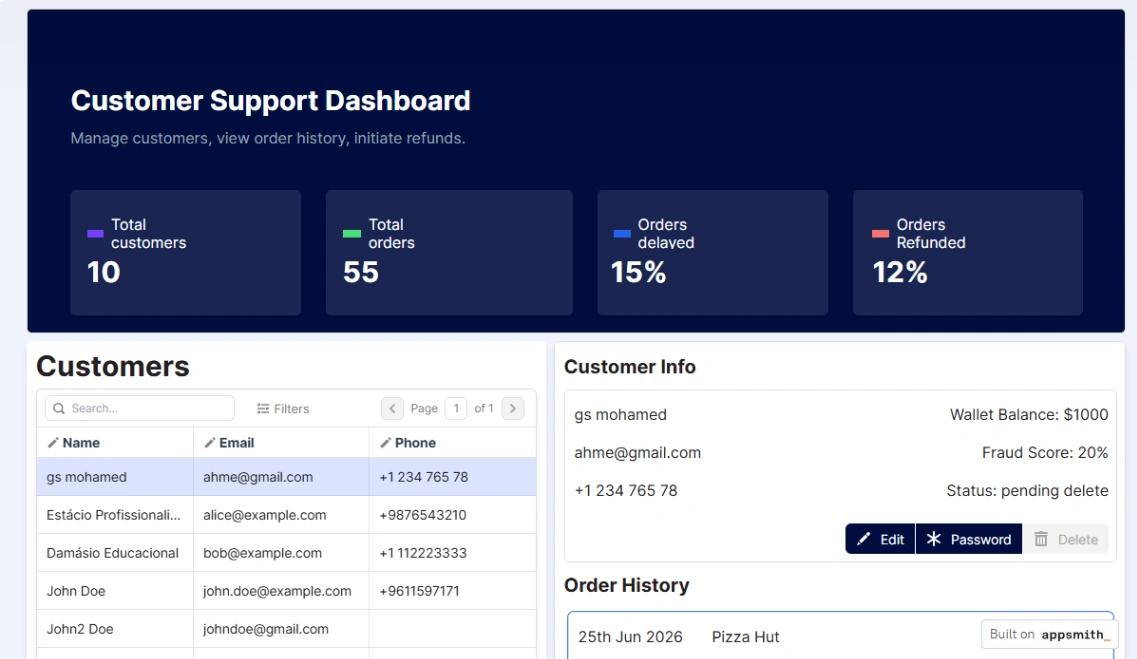Click Status: pending delete text
1137x659 pixels.
pos(1028,491)
